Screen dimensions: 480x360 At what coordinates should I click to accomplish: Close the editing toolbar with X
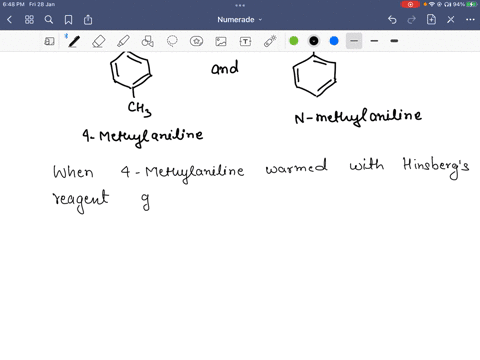[451, 20]
